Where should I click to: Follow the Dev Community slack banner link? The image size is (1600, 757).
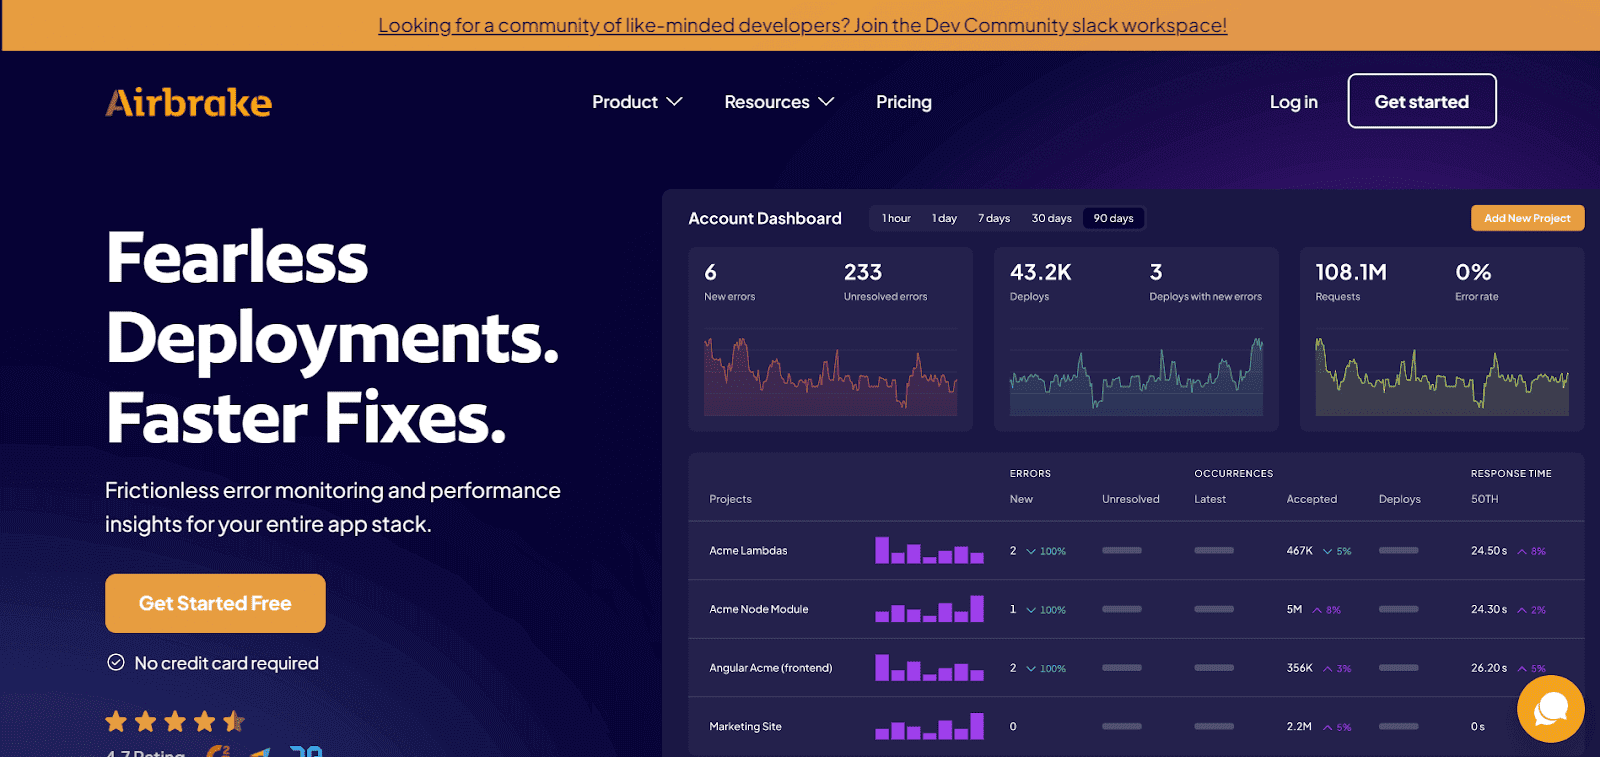coord(802,25)
